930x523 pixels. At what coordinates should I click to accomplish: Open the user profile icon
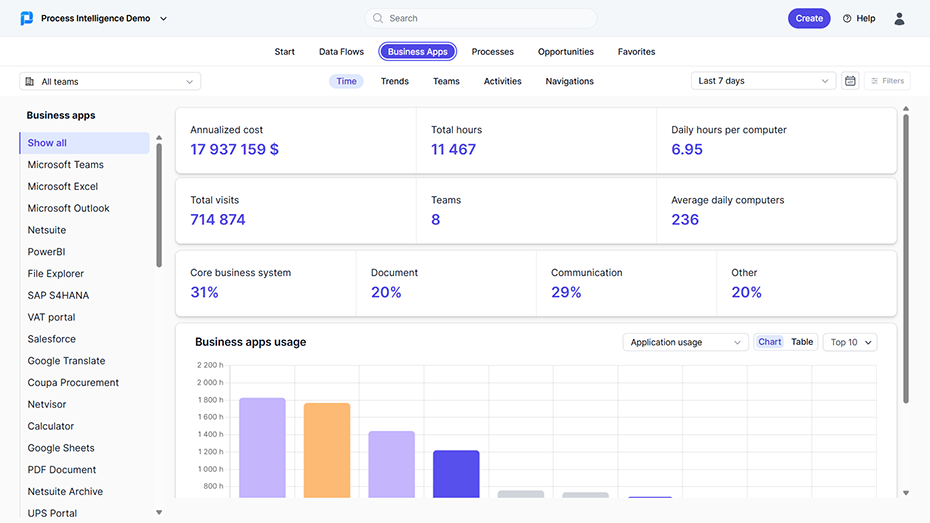point(899,18)
